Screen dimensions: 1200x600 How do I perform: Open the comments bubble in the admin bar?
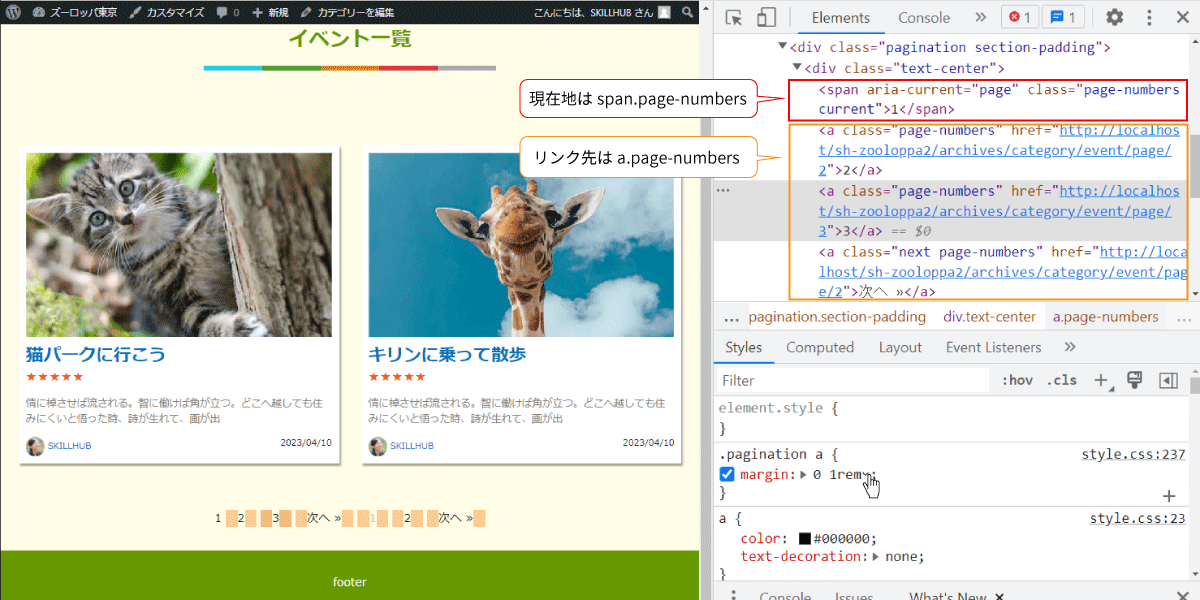pos(228,12)
